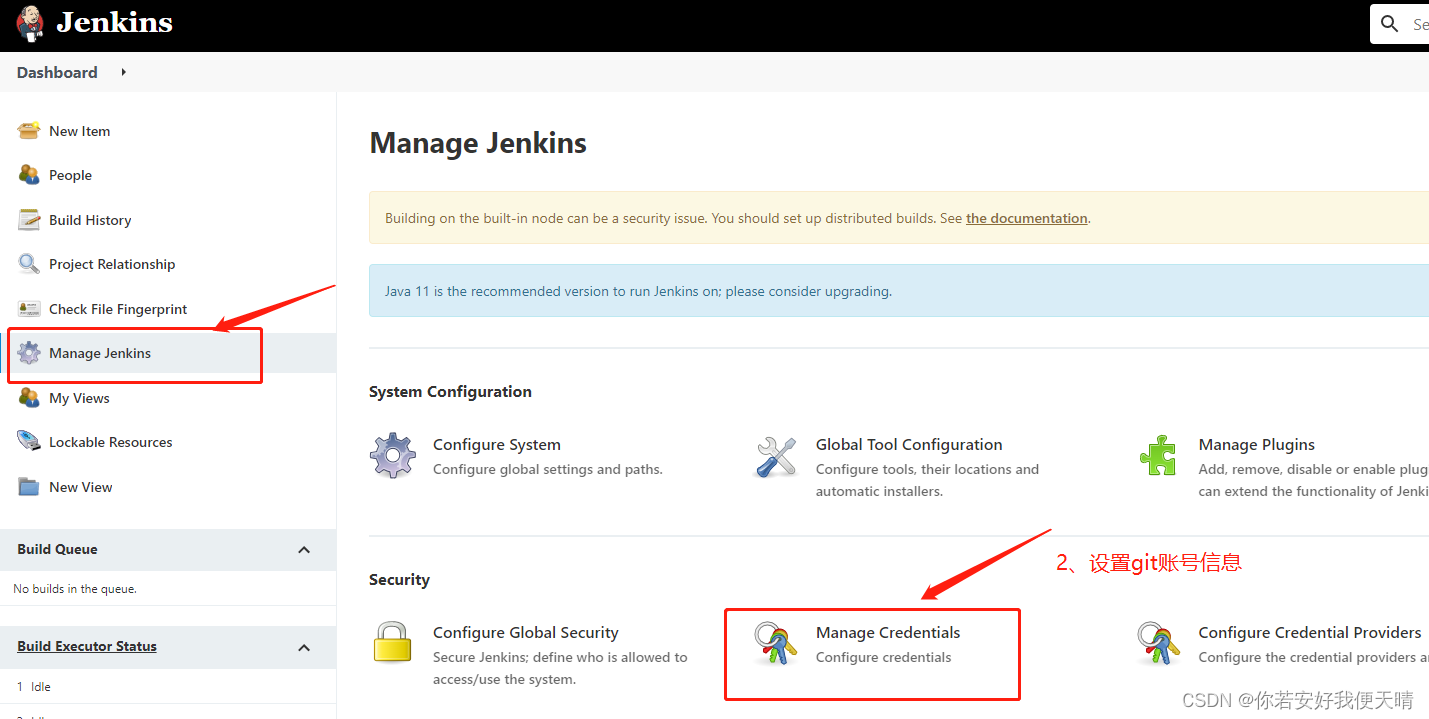The width and height of the screenshot is (1429, 719).
Task: Click the Manage Plugins puzzle icon
Action: pyautogui.click(x=1158, y=456)
